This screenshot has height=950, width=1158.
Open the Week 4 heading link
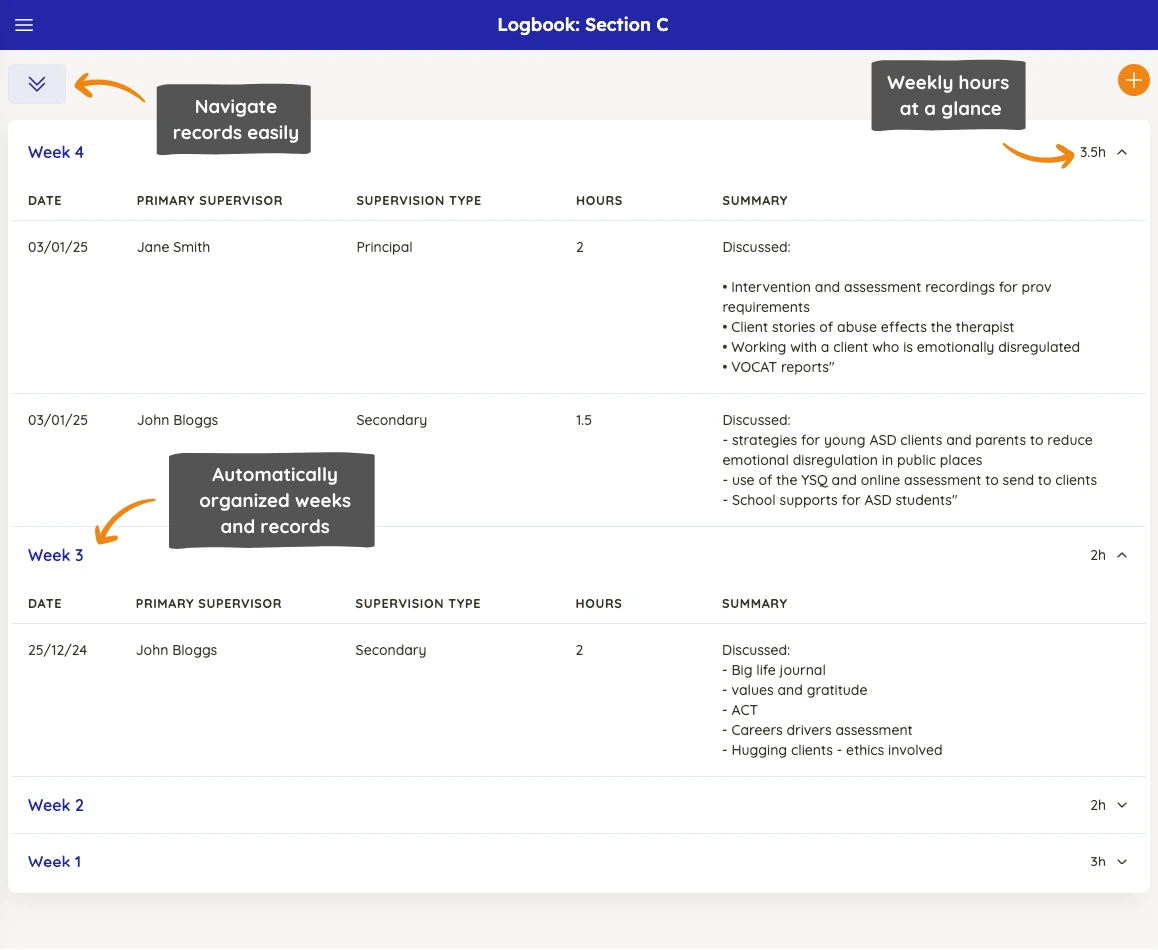pyautogui.click(x=55, y=152)
